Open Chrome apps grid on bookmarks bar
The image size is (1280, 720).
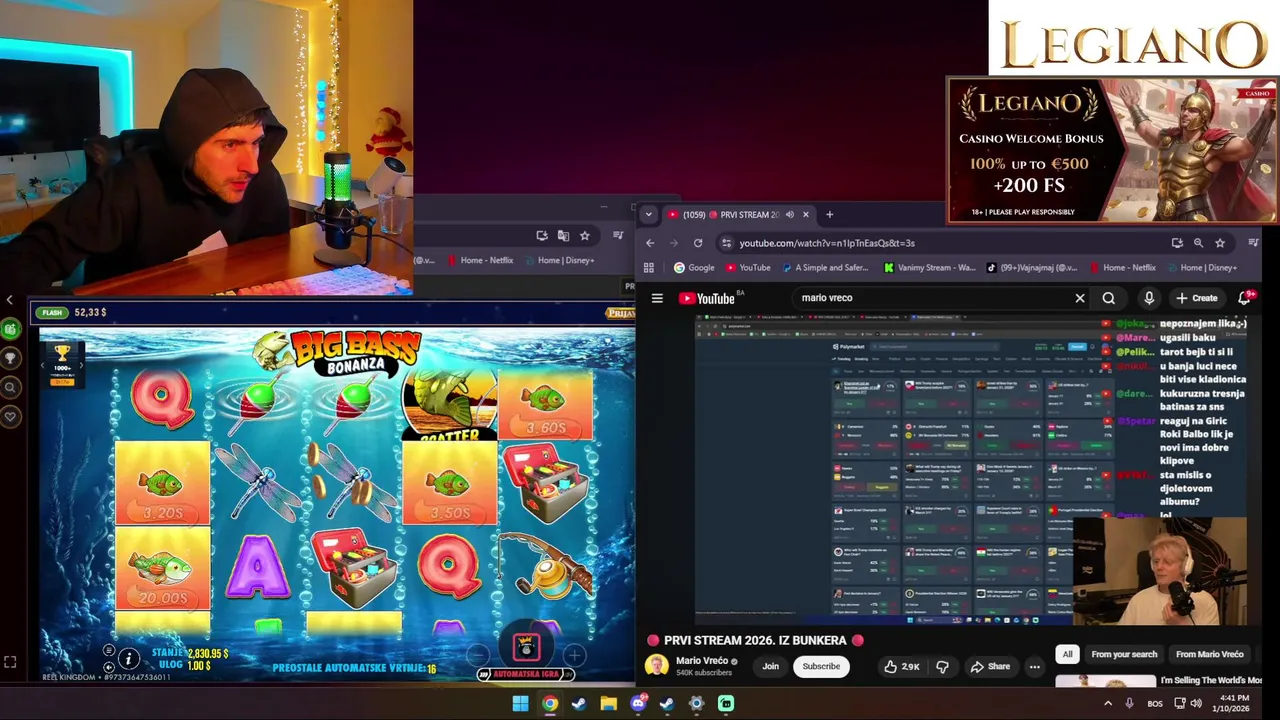(x=649, y=268)
